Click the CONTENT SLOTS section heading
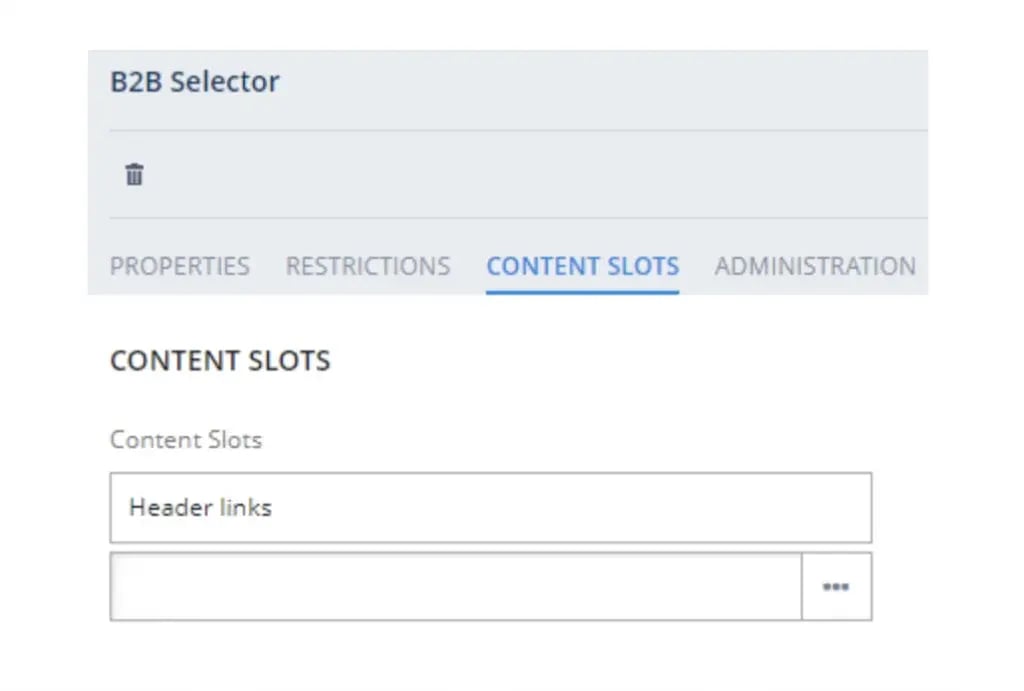The height and width of the screenshot is (691, 1024). [x=220, y=361]
